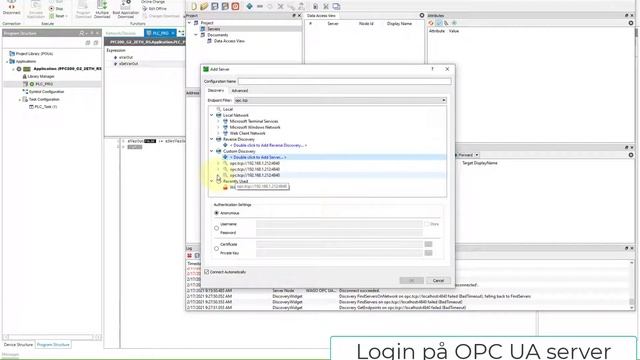Click the red stop icon in the UaExpert toolbar
The width and height of the screenshot is (640, 360).
236,6
